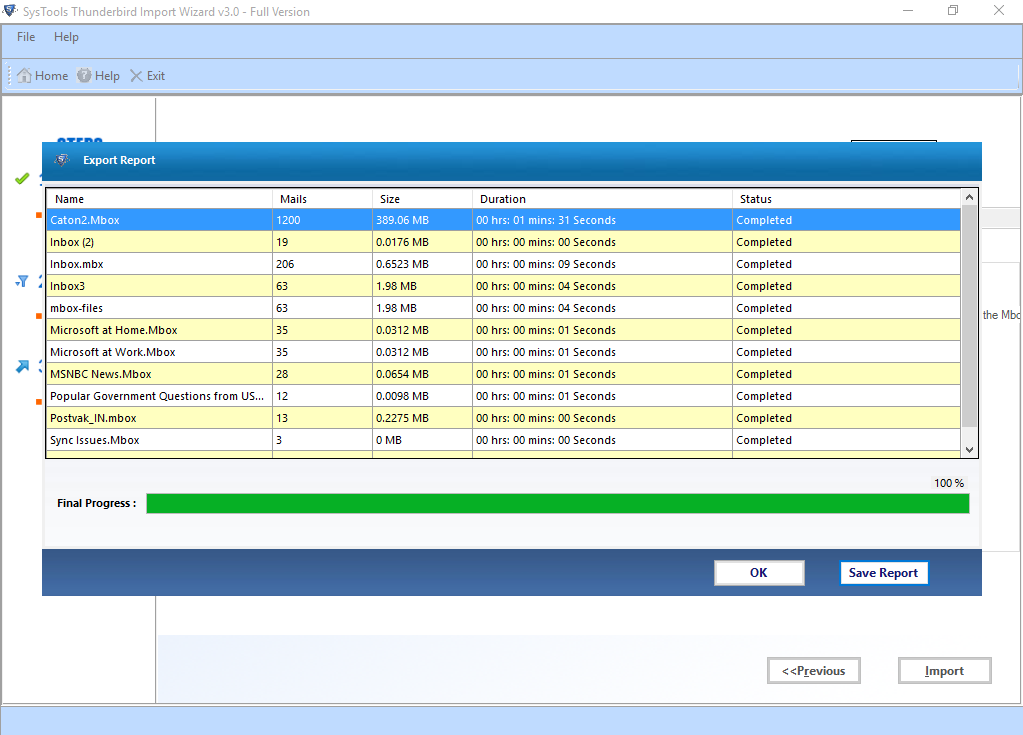Viewport: 1023px width, 735px height.
Task: Click the 00 mins: 31 Seconds duration cell
Action: tap(602, 220)
